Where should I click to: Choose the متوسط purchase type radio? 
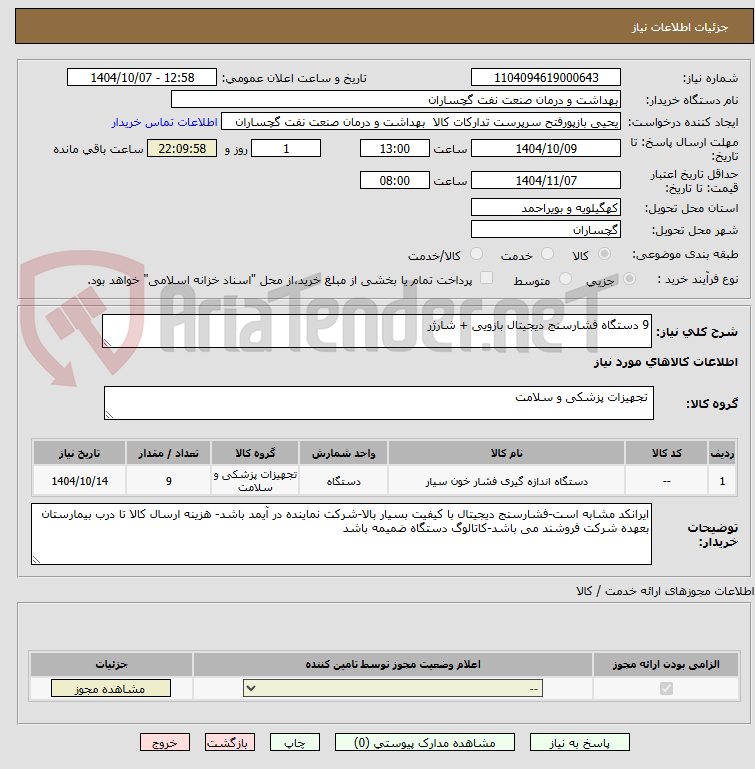(565, 279)
